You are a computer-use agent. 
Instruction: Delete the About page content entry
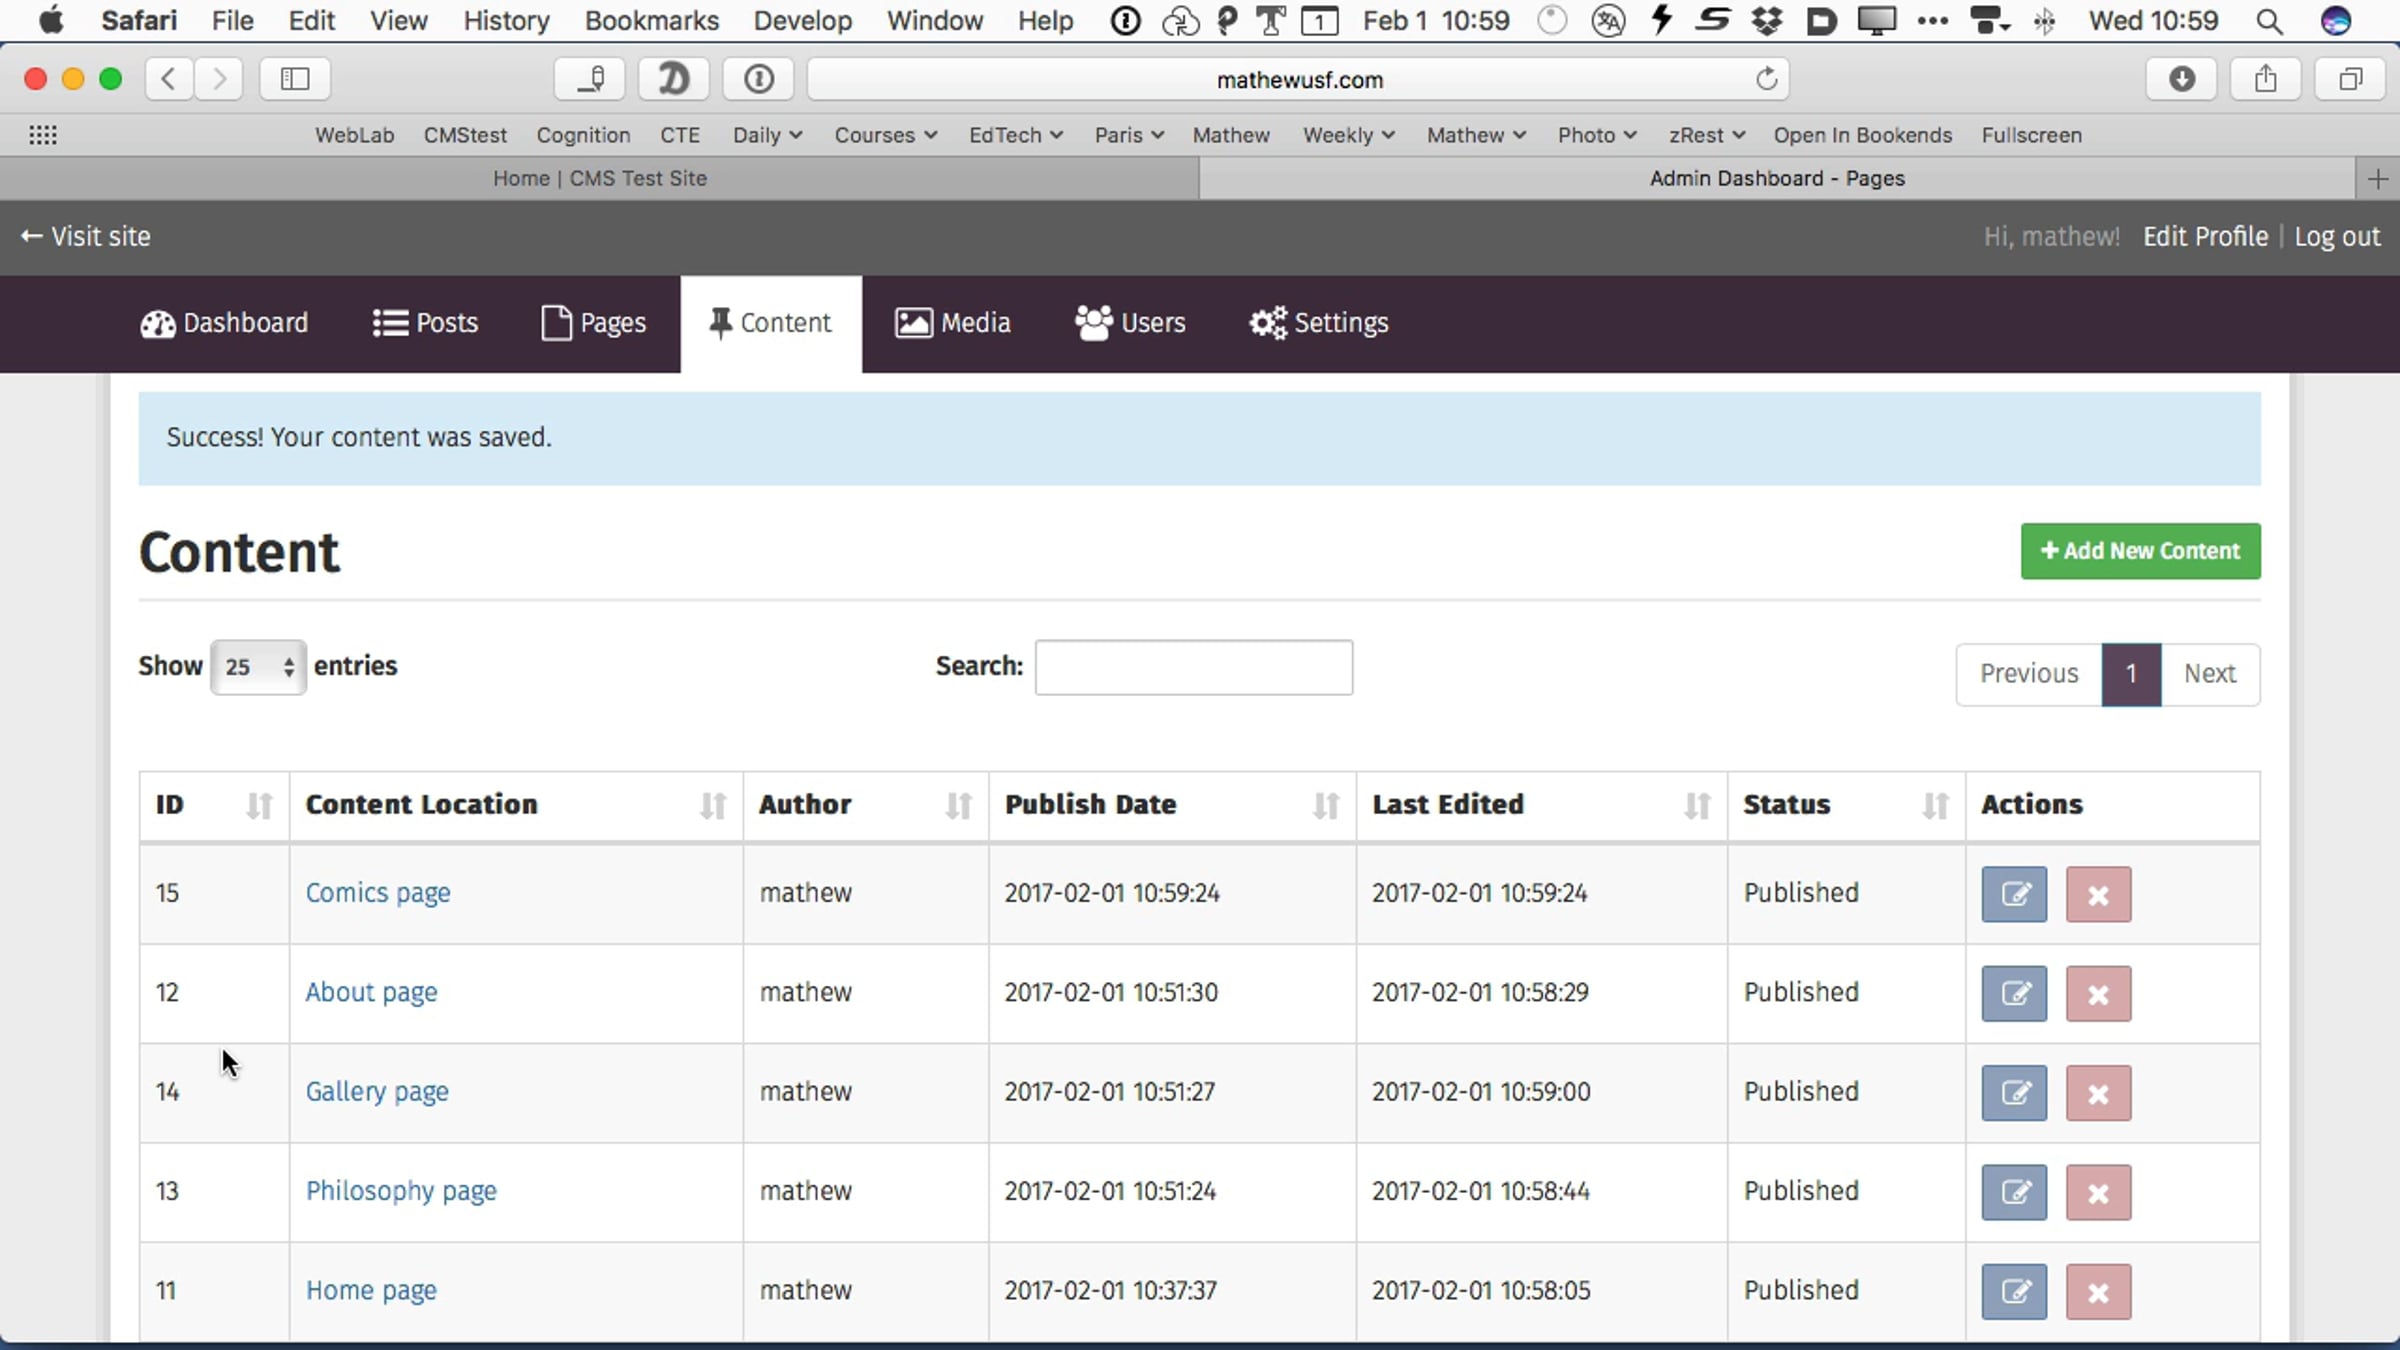click(x=2098, y=993)
